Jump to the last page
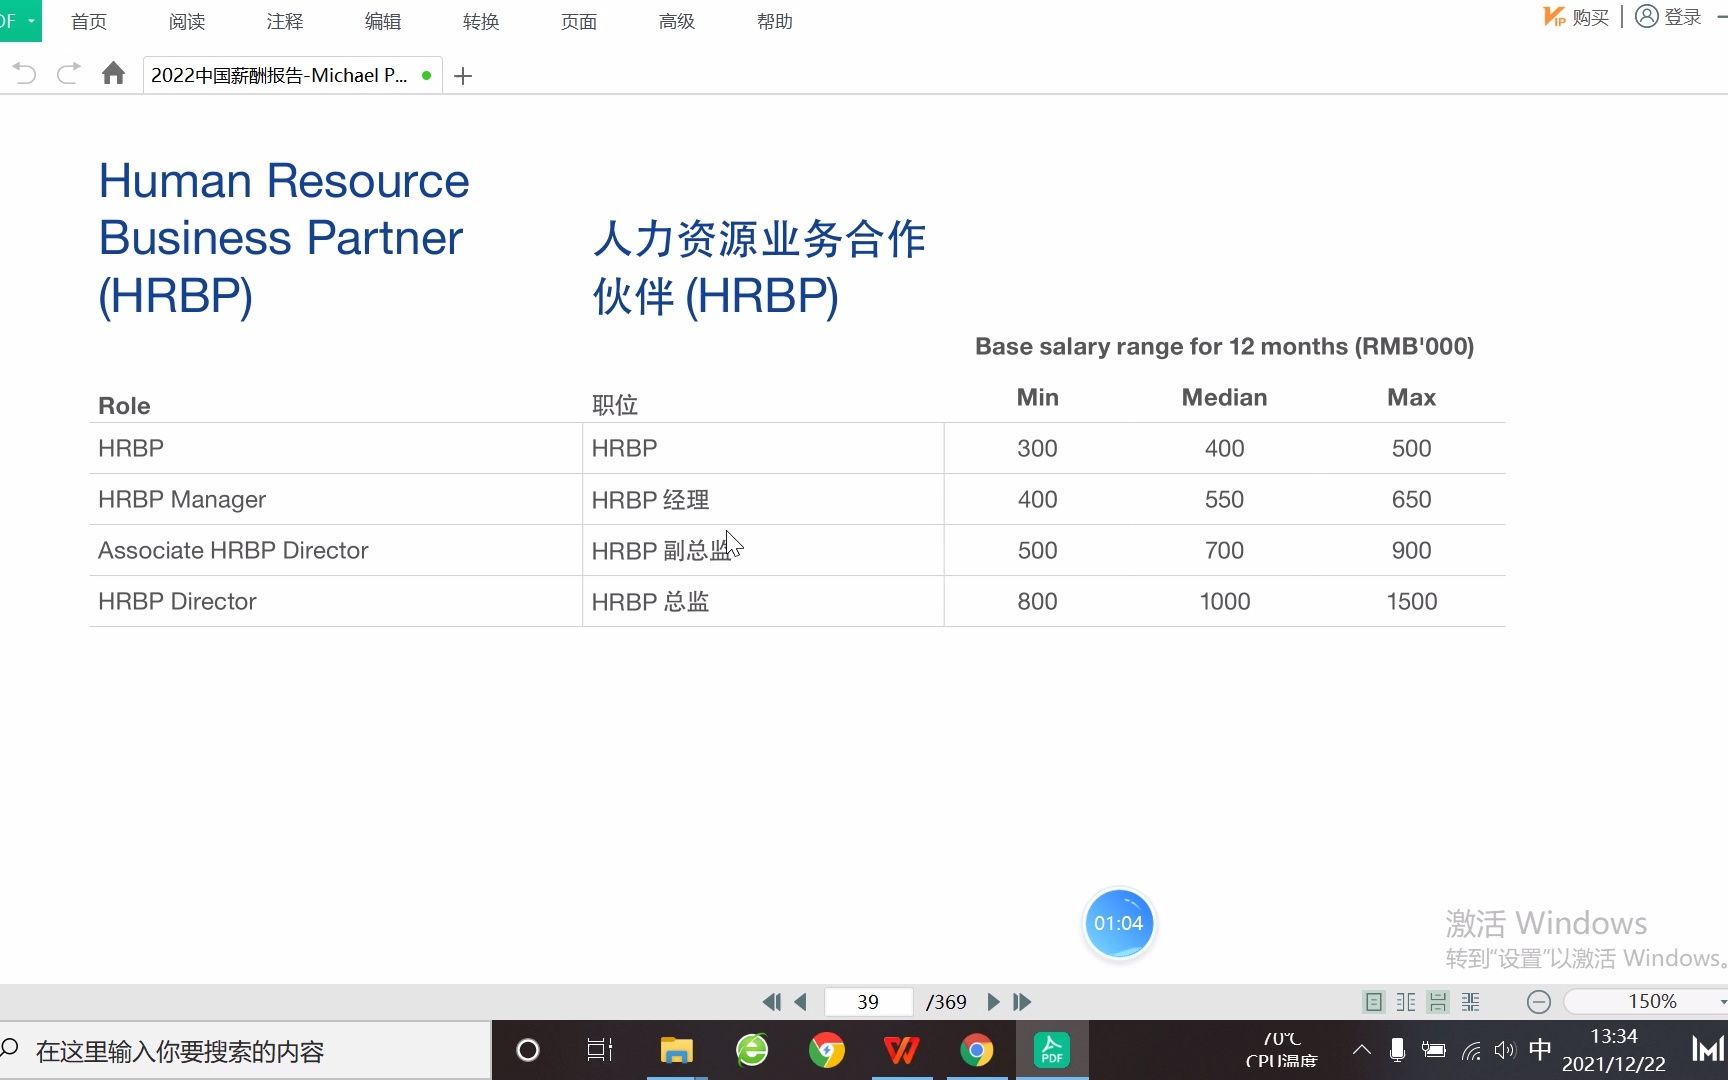Image resolution: width=1728 pixels, height=1080 pixels. [1022, 1001]
